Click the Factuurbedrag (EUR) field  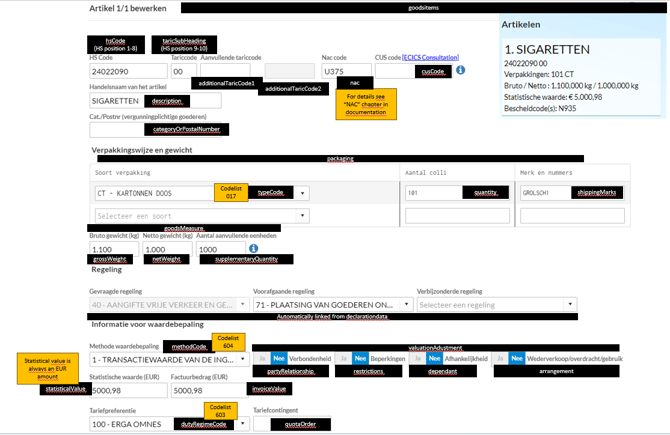(x=209, y=390)
